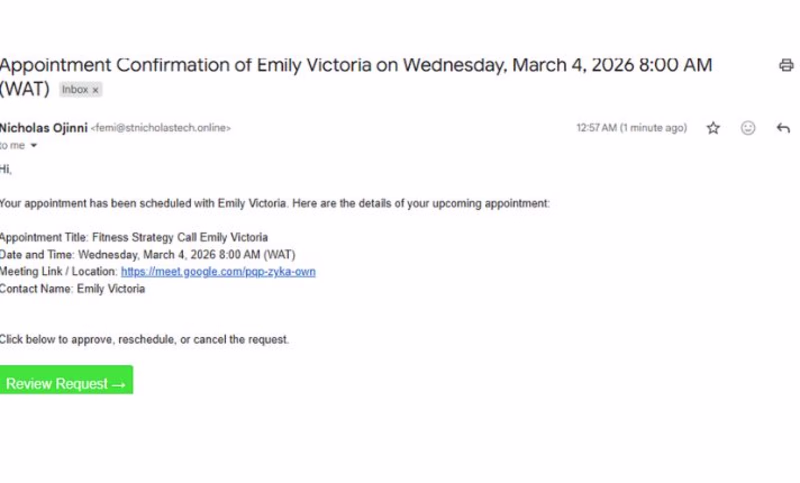Select the sender name Nicholas Ojinni

(x=44, y=128)
